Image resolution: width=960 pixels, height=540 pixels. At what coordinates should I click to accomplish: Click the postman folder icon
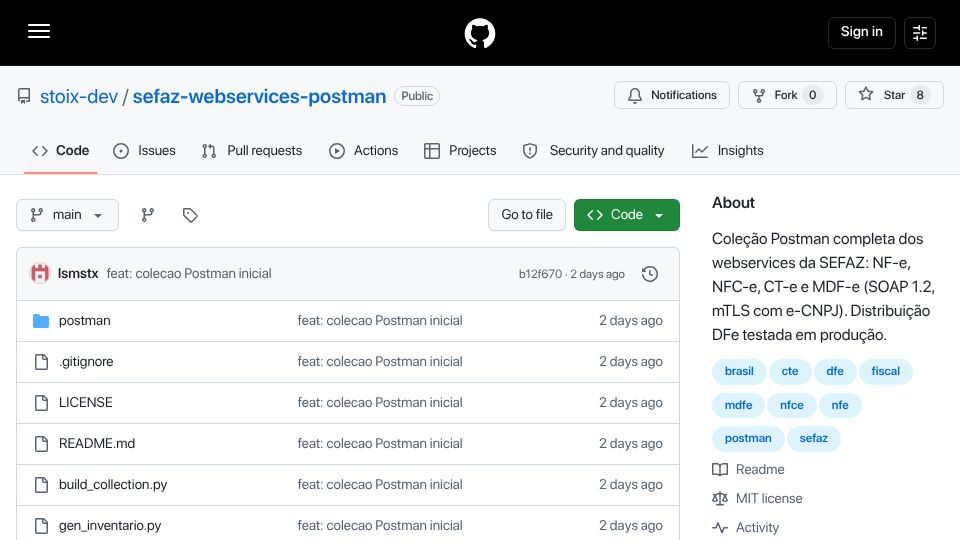click(x=41, y=321)
